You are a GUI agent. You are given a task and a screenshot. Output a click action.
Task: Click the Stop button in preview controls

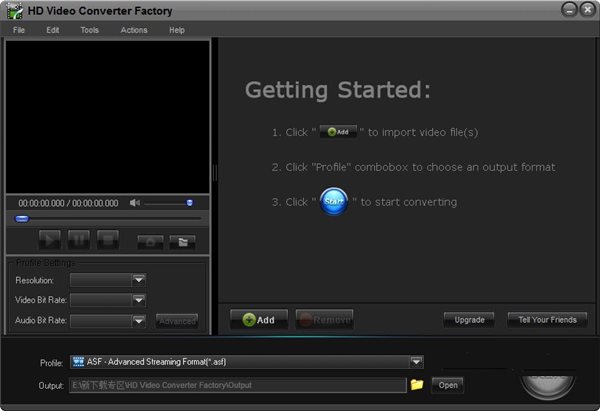108,240
